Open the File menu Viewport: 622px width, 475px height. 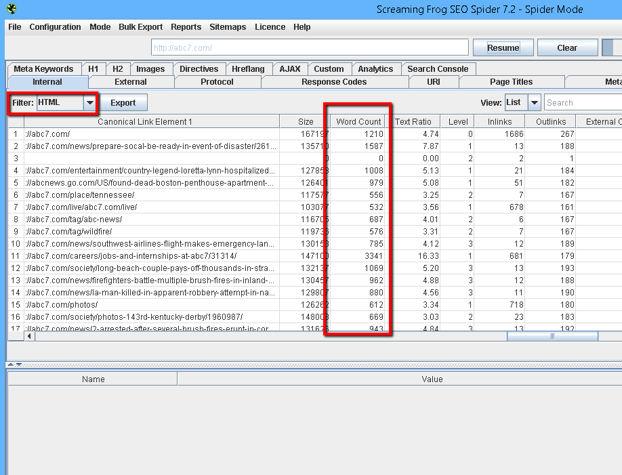(15, 27)
